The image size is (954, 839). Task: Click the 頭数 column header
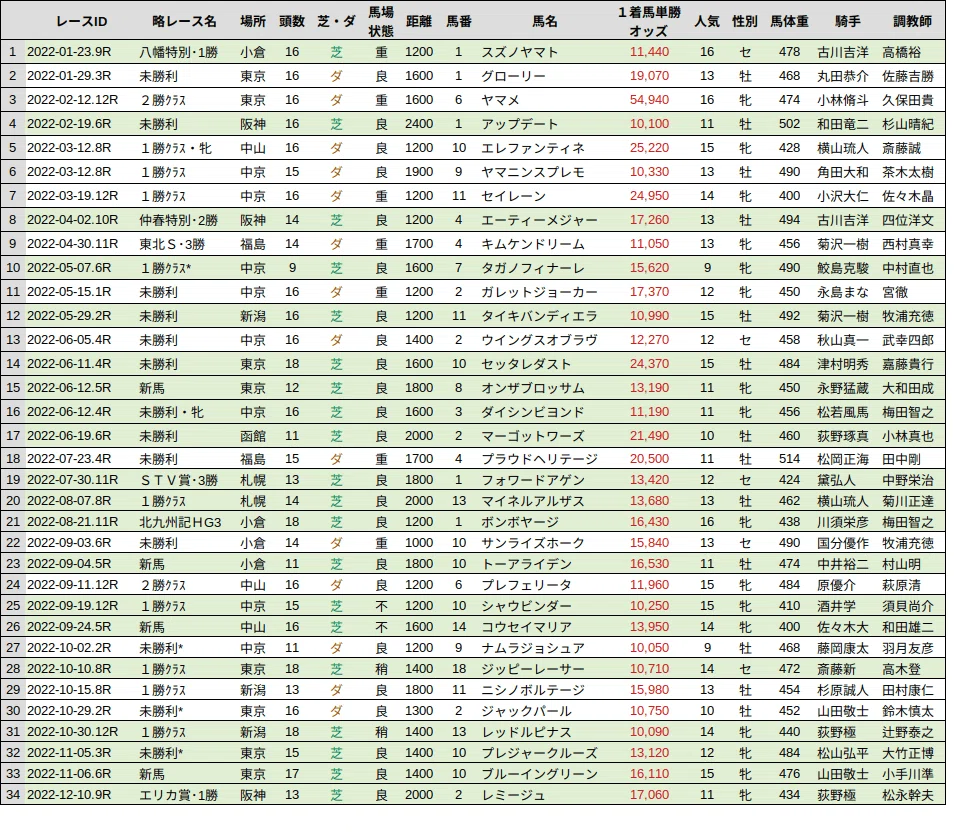click(292, 21)
